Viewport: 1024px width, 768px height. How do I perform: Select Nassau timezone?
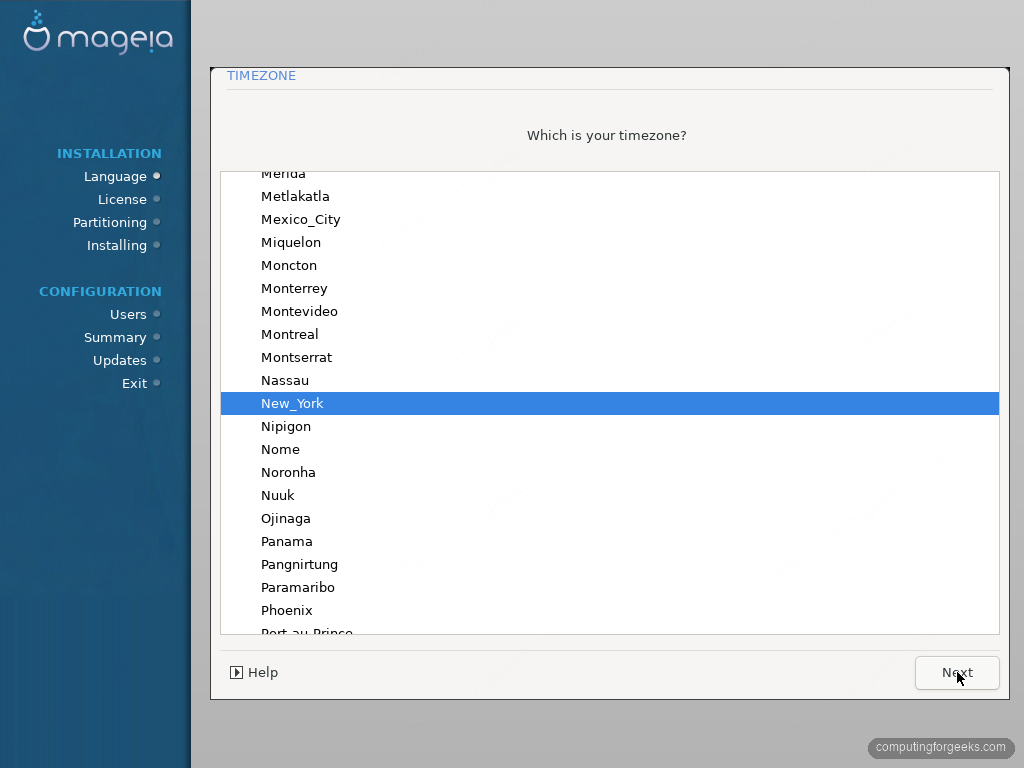(609, 380)
